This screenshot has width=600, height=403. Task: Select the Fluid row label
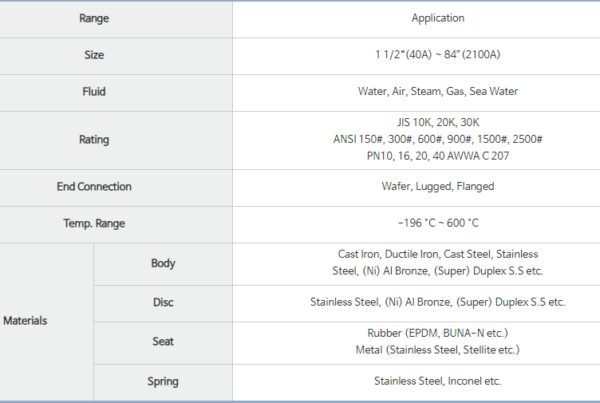(94, 92)
